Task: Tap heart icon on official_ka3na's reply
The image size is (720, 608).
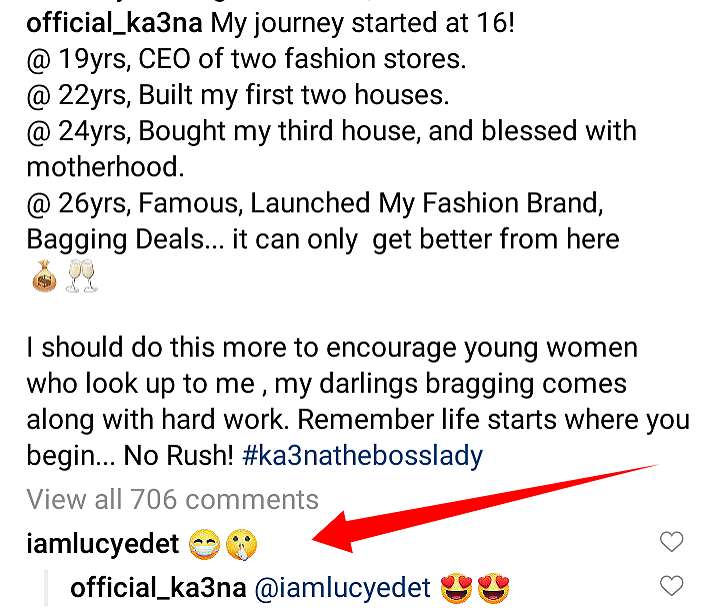Action: click(672, 588)
